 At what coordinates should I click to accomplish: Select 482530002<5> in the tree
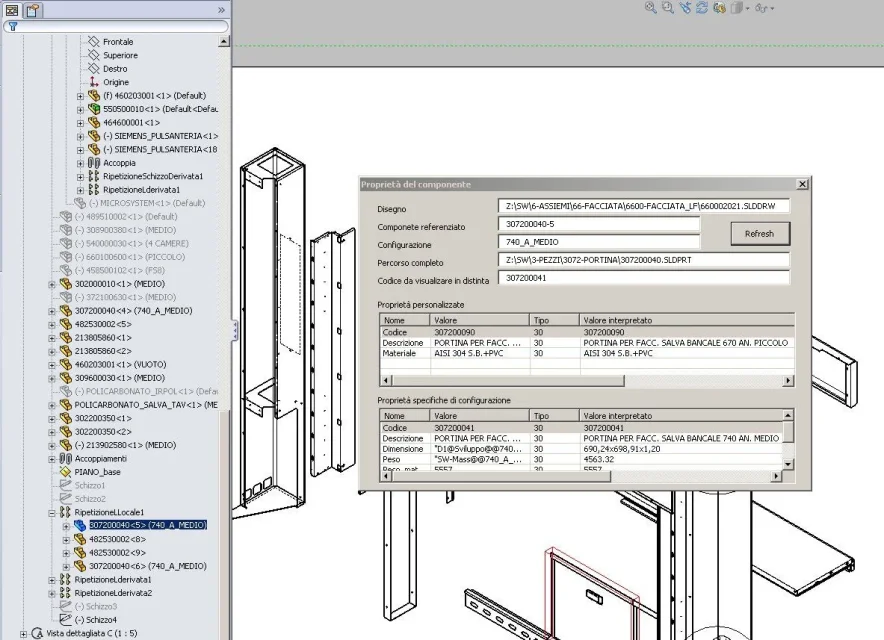(x=103, y=324)
